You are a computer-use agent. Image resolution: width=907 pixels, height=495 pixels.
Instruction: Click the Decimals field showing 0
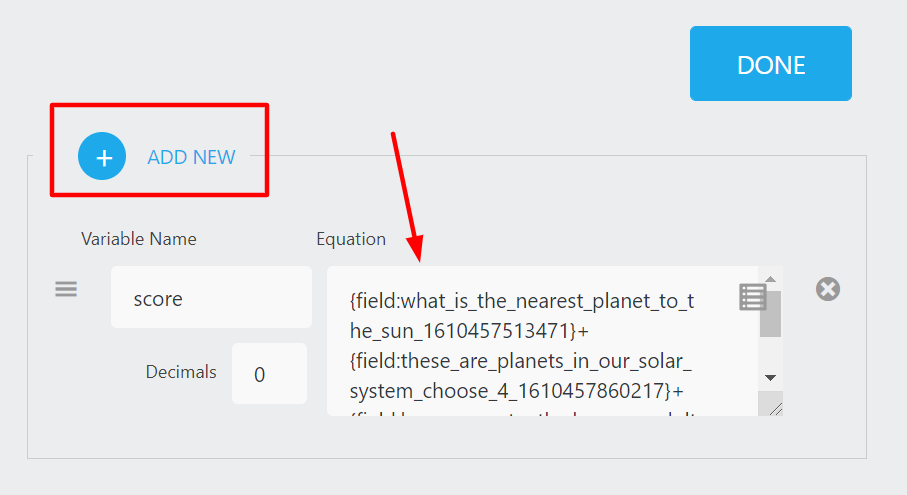(269, 374)
